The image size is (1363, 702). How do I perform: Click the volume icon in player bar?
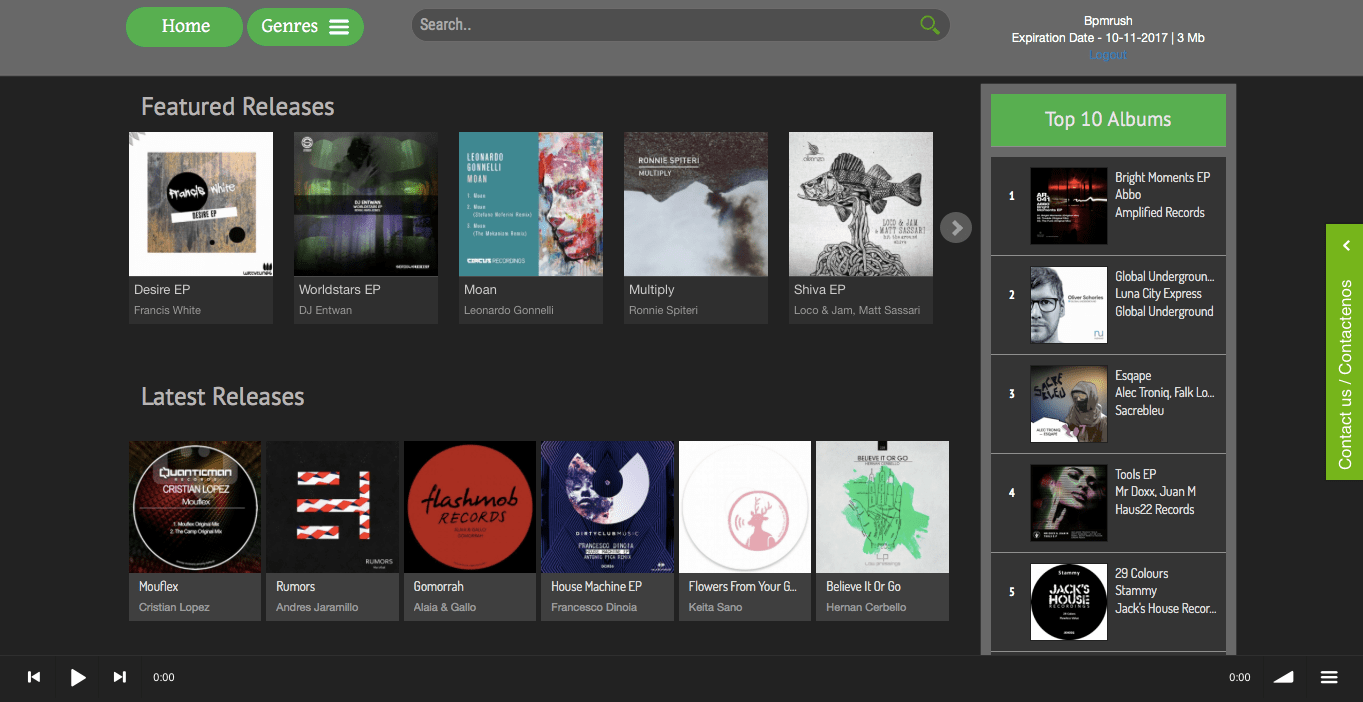click(1283, 677)
